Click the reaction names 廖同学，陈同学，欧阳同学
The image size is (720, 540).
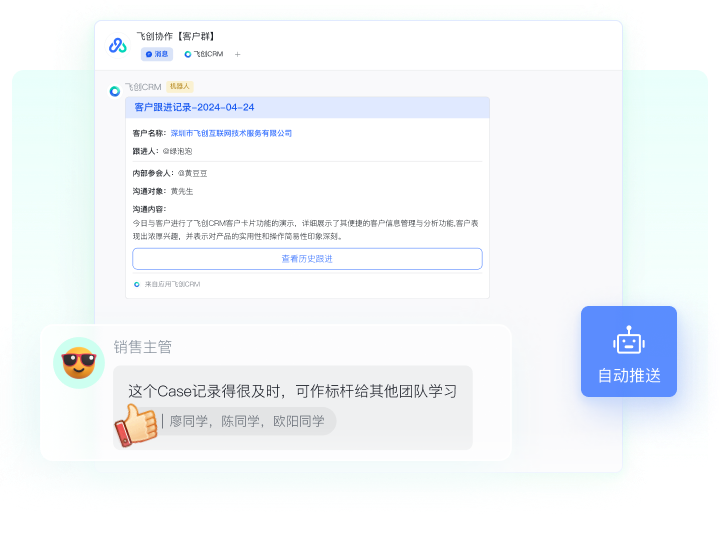click(x=247, y=421)
